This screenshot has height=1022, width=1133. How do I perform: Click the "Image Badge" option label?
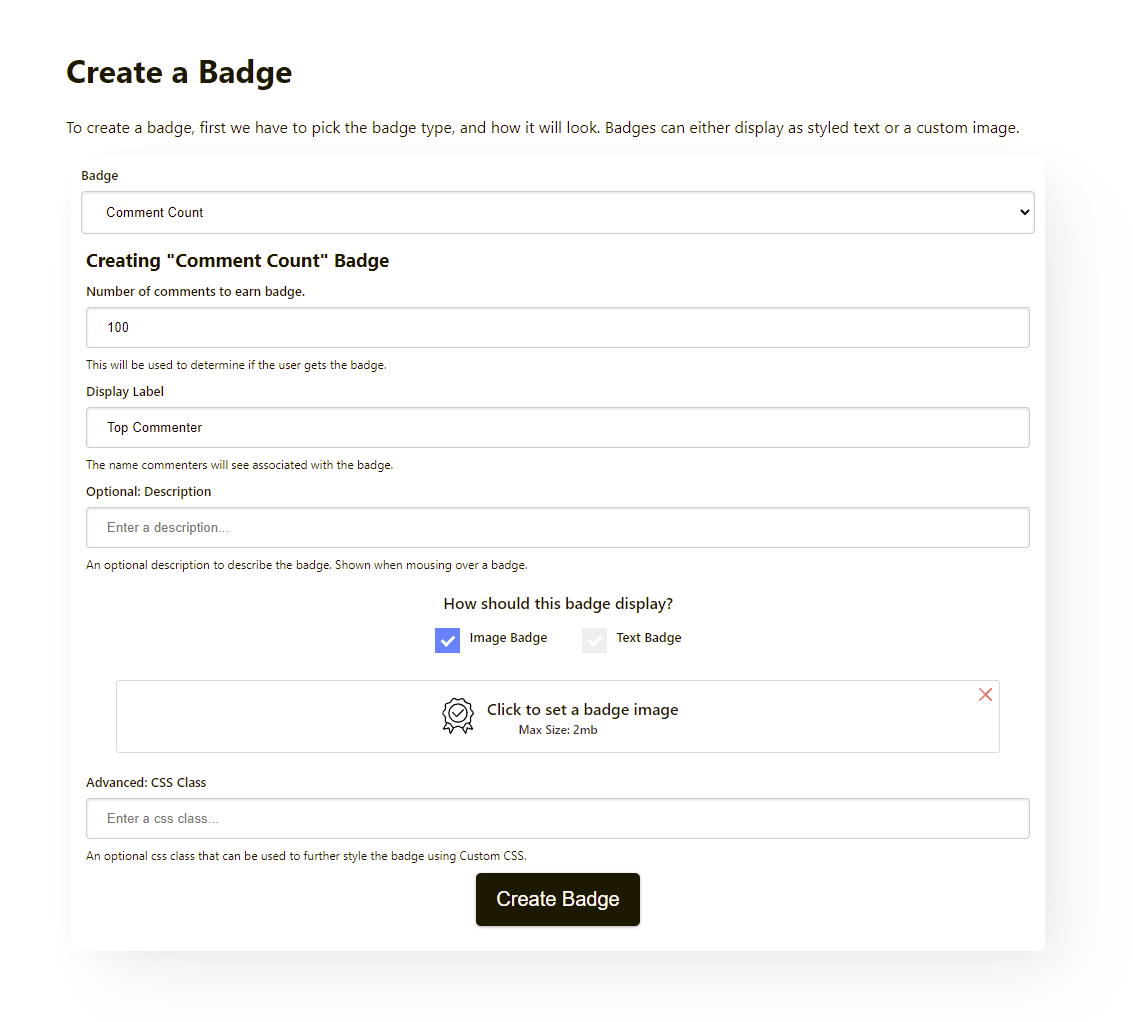tap(508, 638)
